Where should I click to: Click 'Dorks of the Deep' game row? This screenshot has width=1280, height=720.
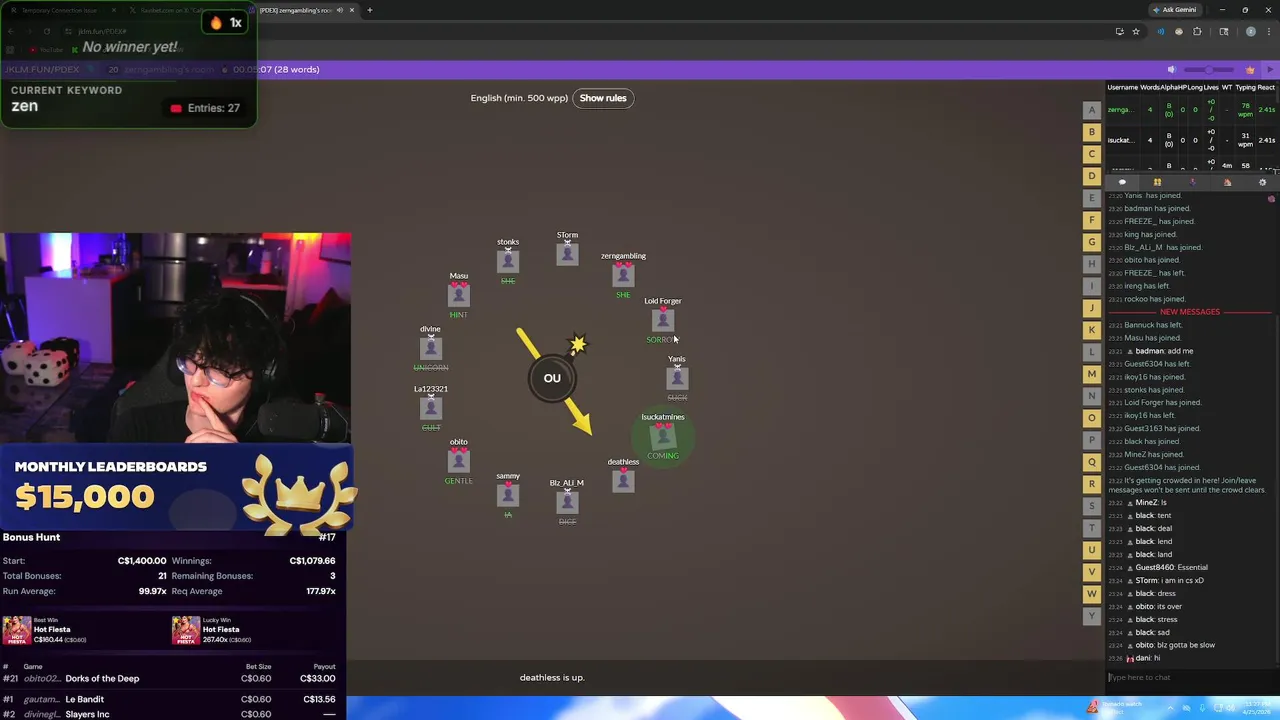[x=172, y=678]
